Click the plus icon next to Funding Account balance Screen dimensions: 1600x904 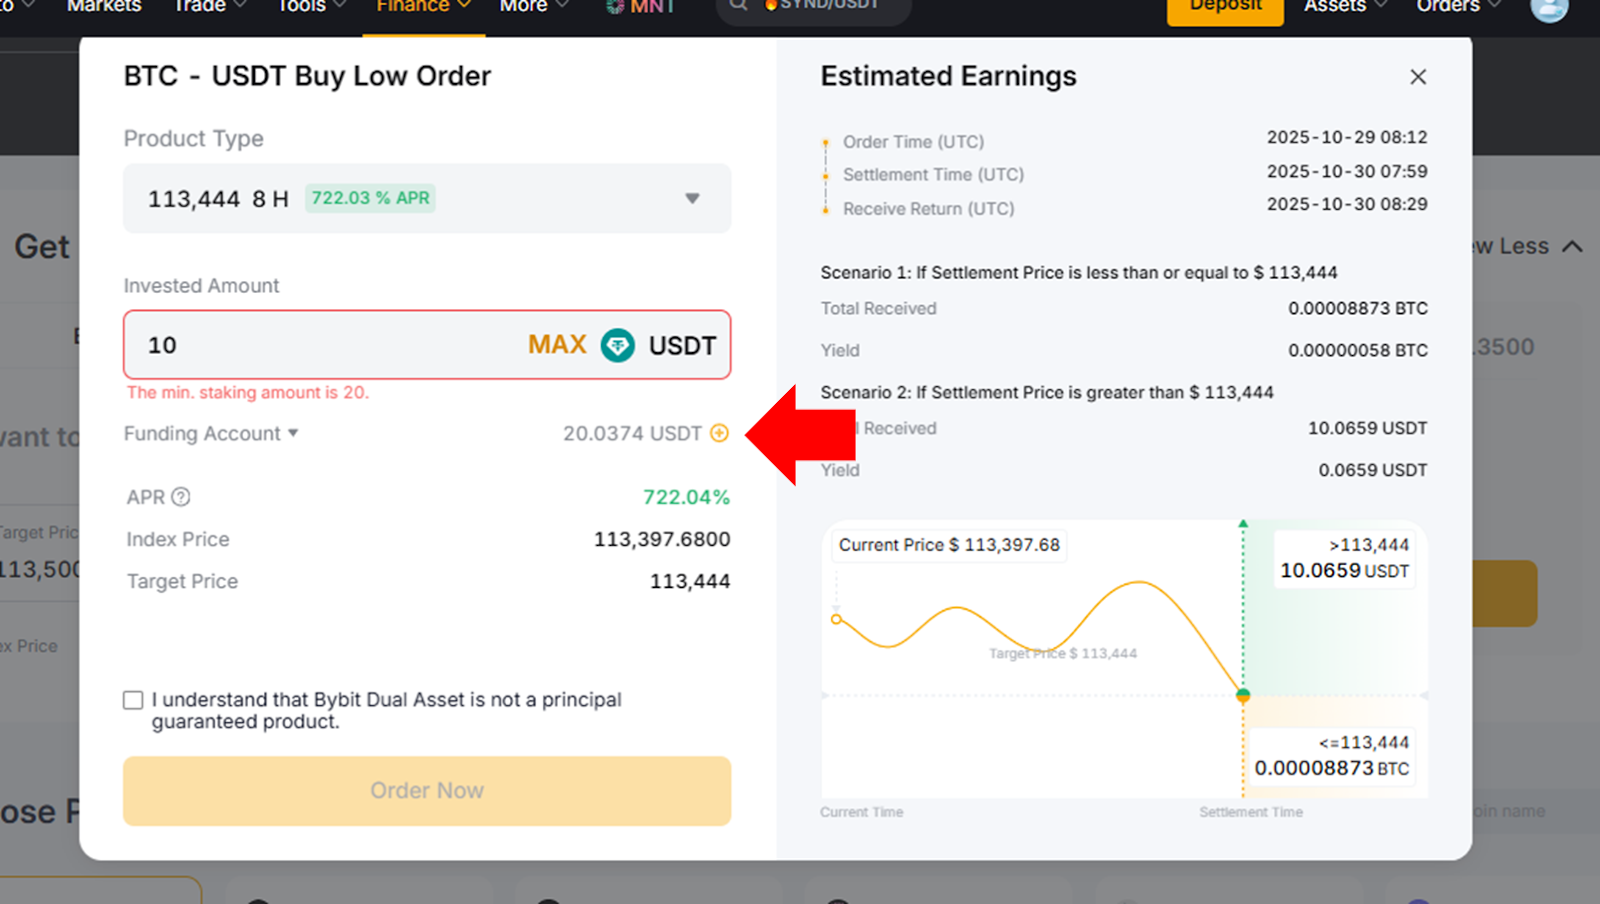tap(719, 433)
